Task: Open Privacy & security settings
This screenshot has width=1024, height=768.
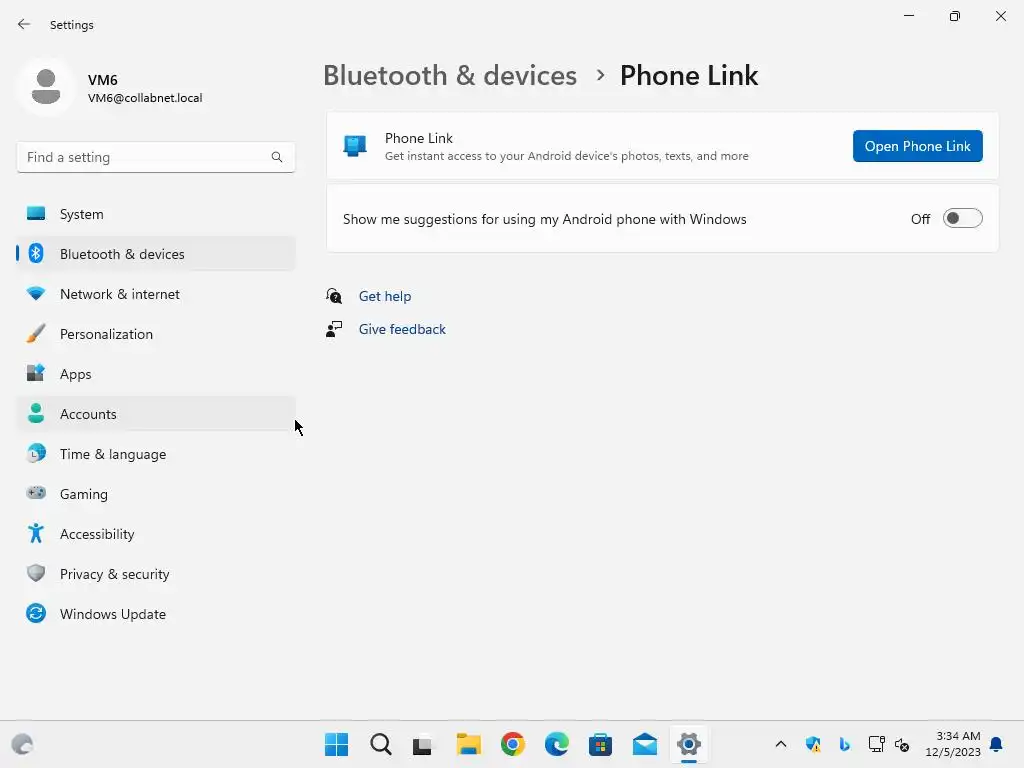Action: (x=156, y=573)
